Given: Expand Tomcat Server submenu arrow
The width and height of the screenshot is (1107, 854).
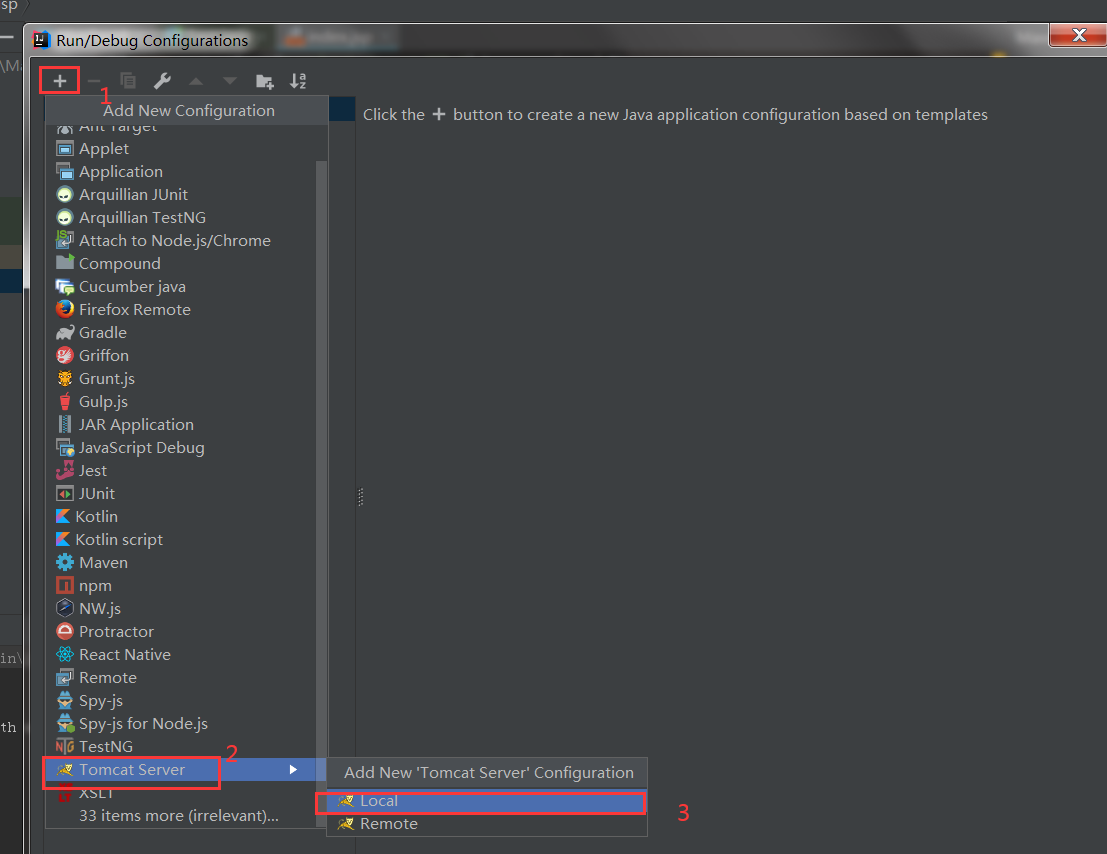Looking at the screenshot, I should click(293, 770).
